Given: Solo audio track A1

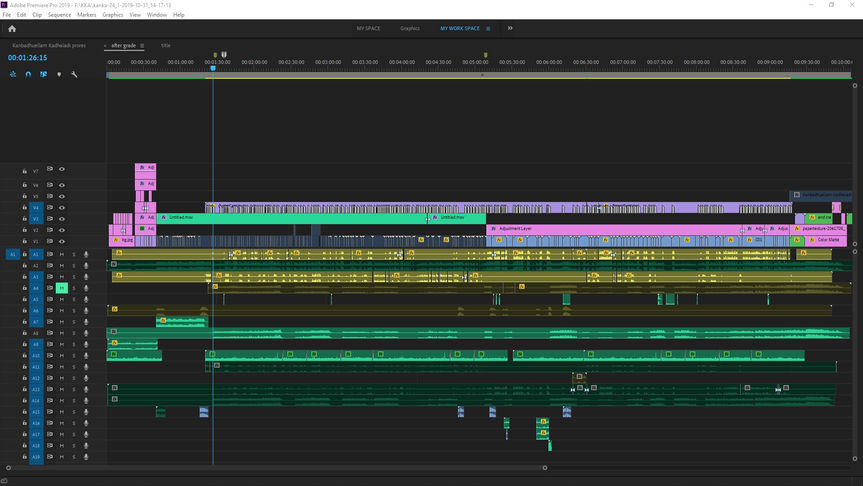Looking at the screenshot, I should (74, 254).
